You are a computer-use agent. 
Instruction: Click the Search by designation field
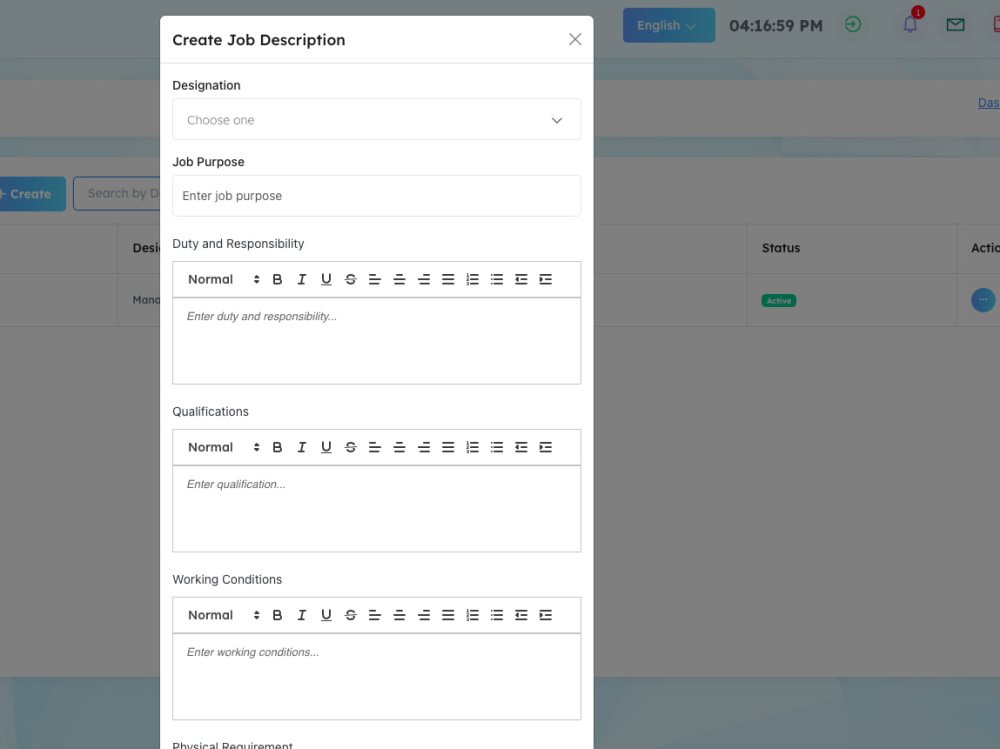[117, 193]
